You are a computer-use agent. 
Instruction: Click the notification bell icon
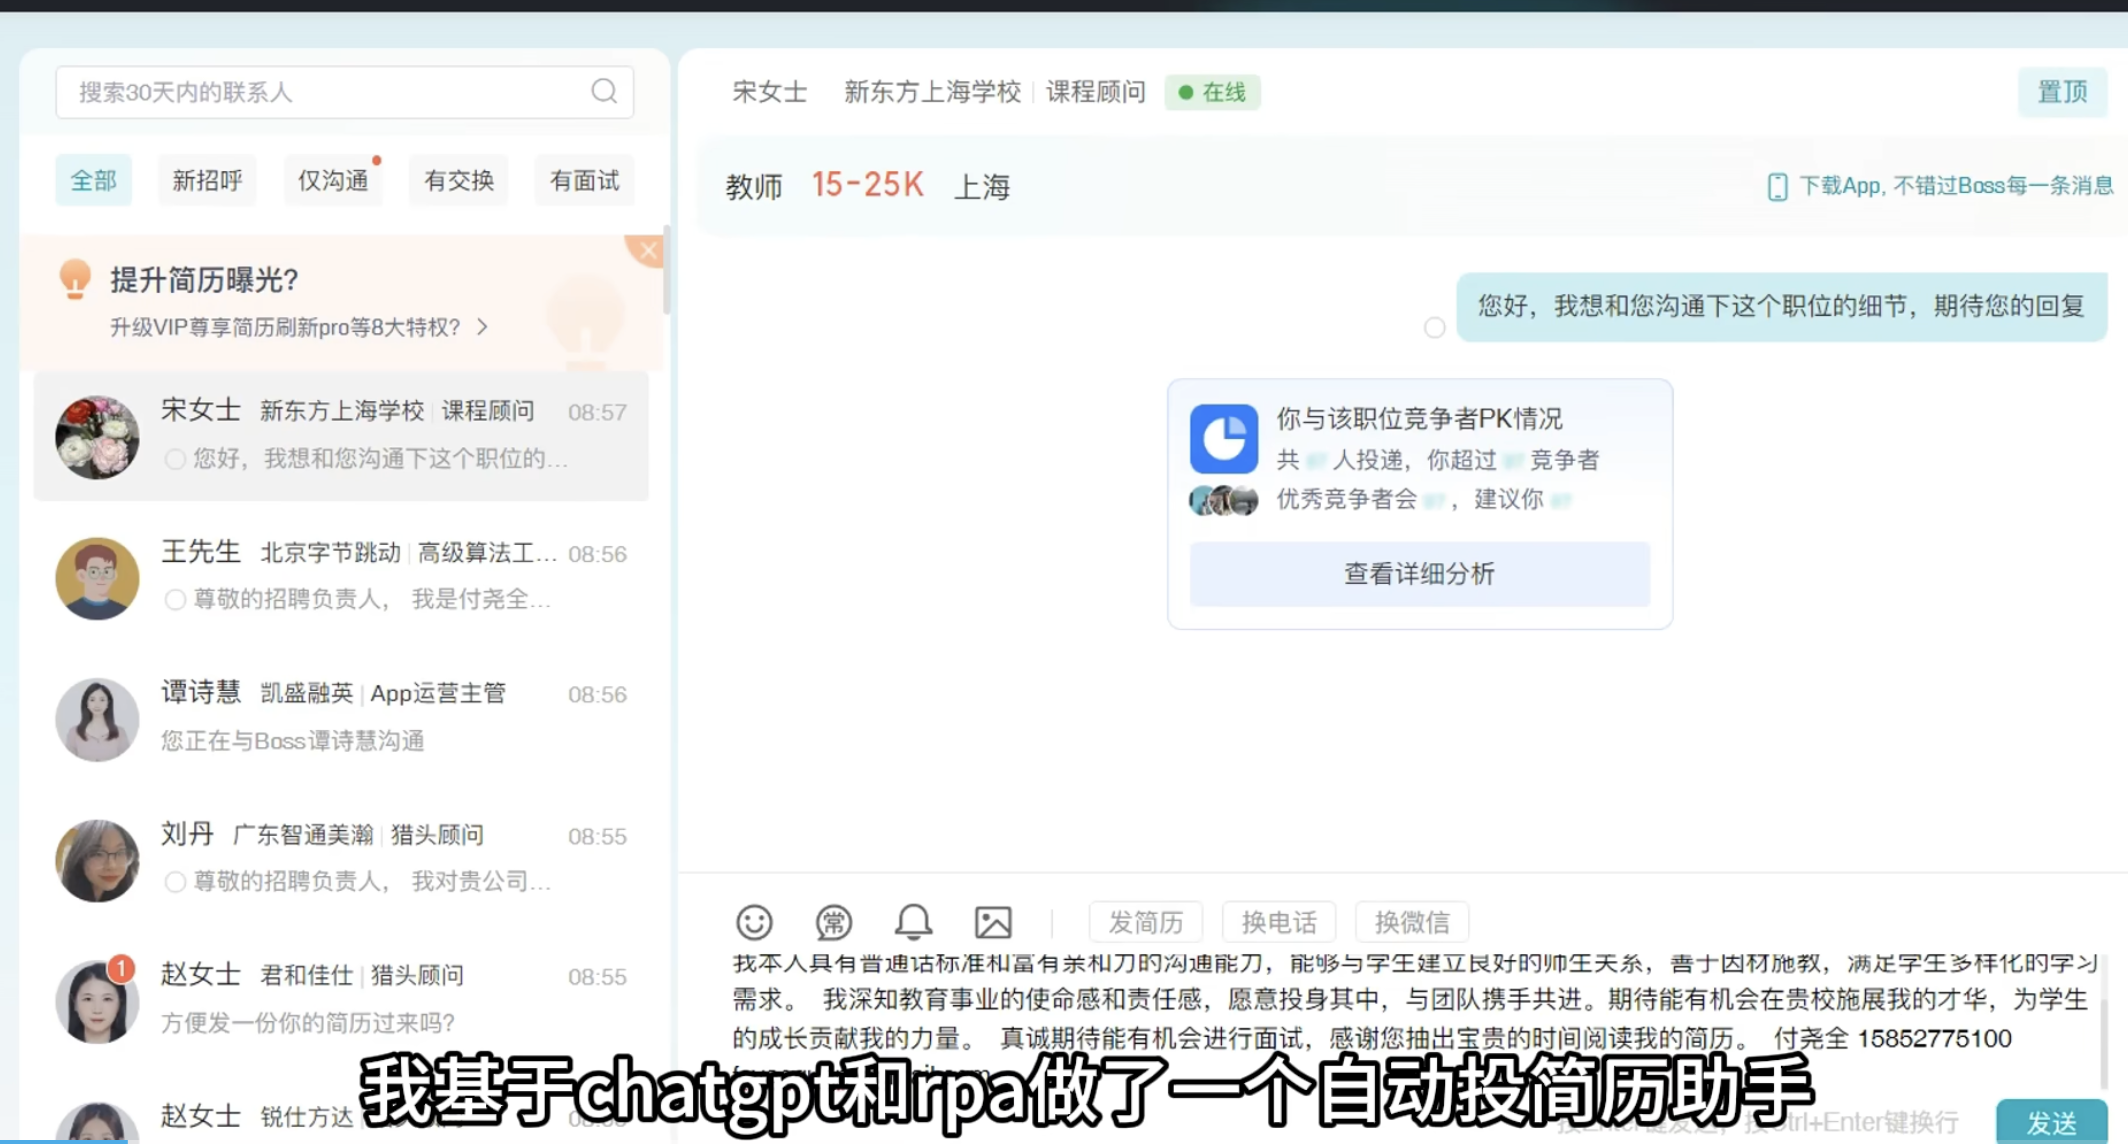click(913, 921)
